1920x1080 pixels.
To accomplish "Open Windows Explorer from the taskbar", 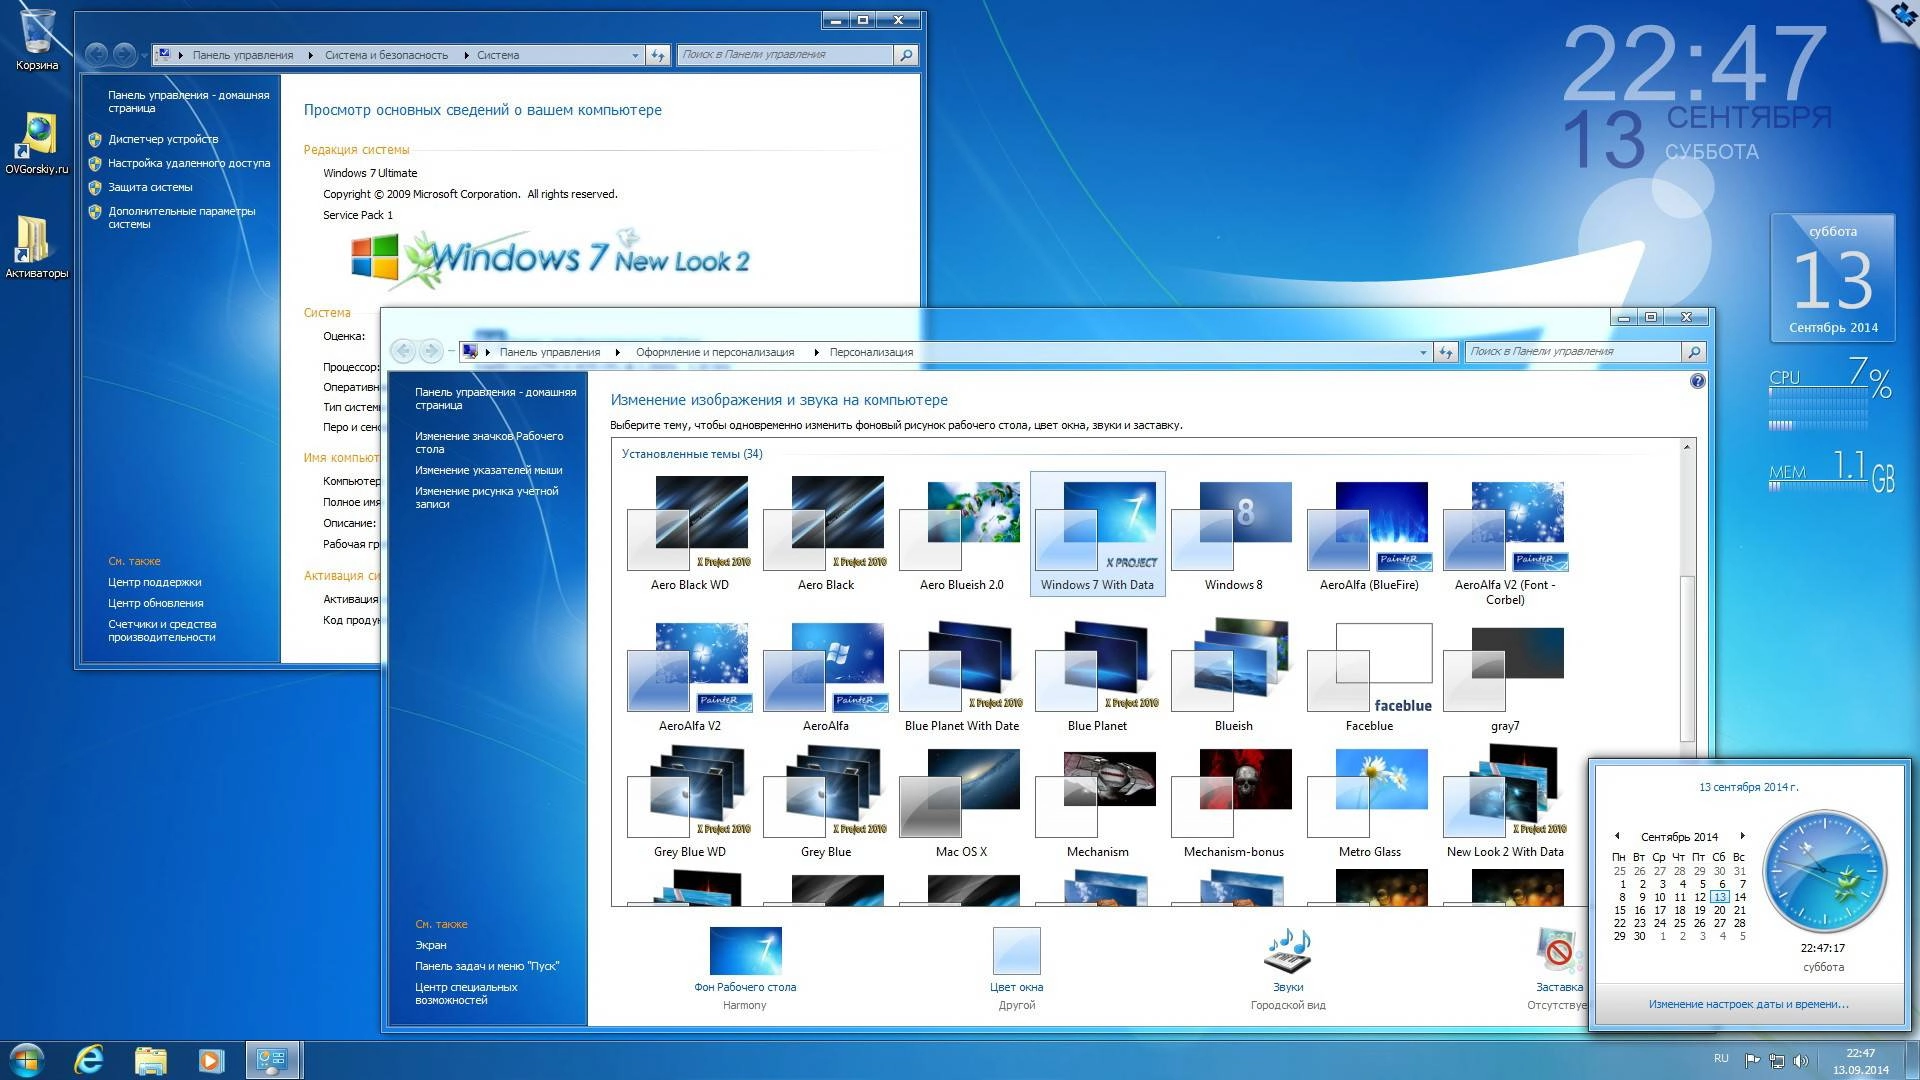I will [150, 1060].
